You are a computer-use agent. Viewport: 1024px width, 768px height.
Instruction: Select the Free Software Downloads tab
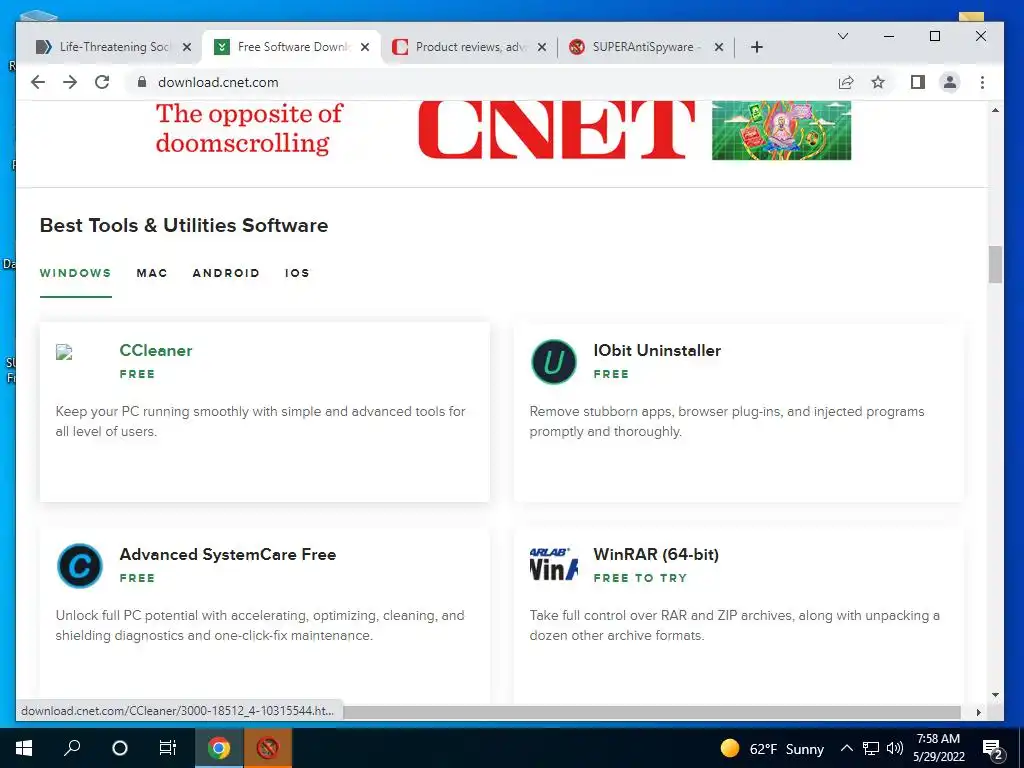(x=292, y=47)
